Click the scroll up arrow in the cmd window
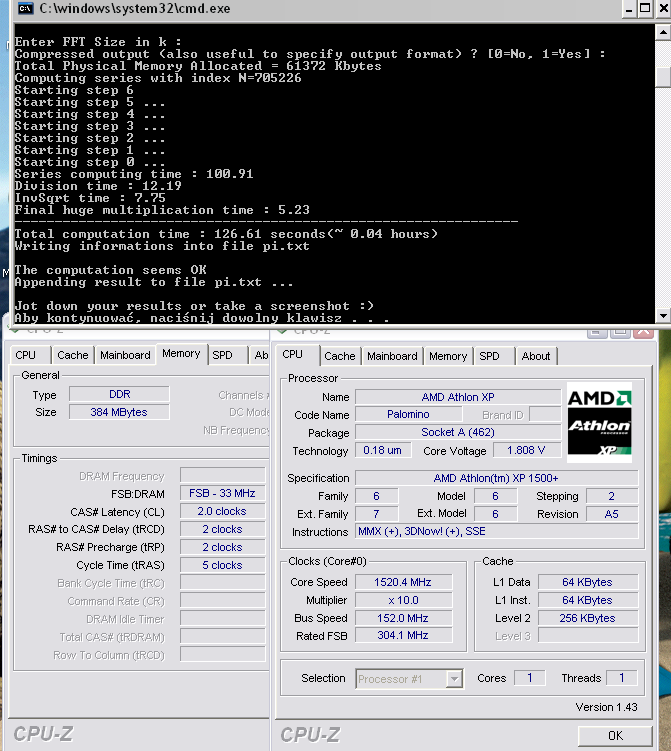 pos(663,33)
